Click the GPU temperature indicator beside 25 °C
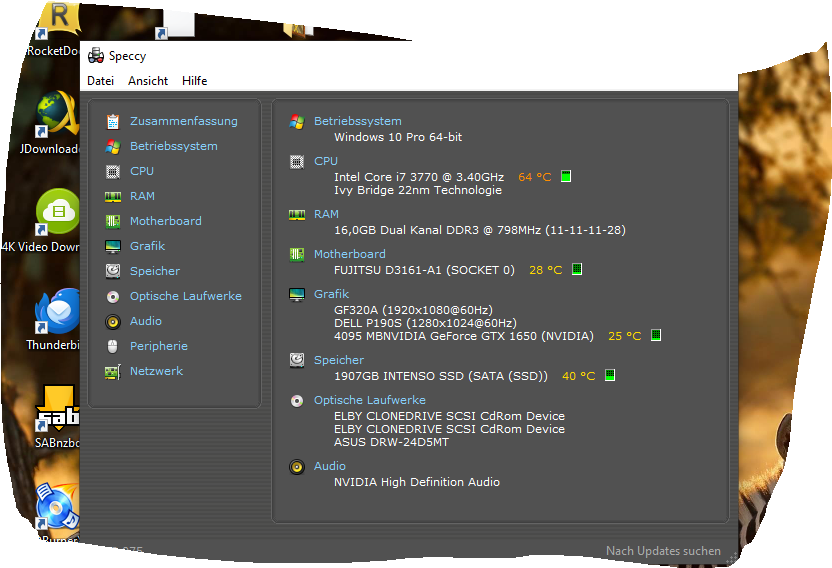 pos(656,335)
